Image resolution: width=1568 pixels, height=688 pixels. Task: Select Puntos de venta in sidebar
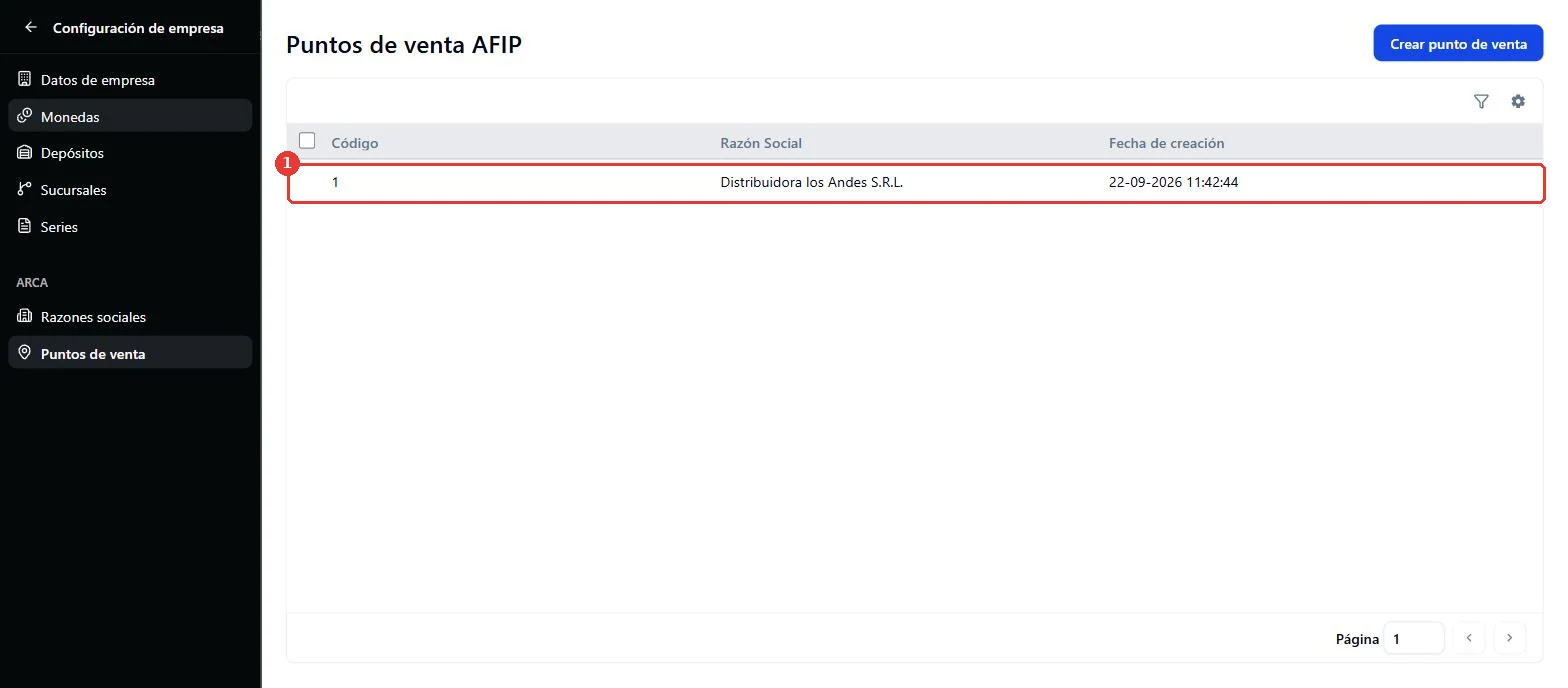pyautogui.click(x=130, y=353)
